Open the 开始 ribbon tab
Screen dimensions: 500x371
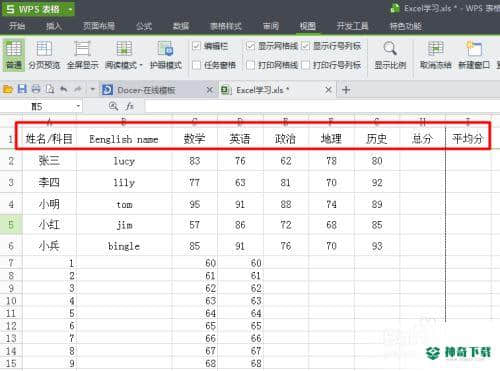[x=17, y=26]
